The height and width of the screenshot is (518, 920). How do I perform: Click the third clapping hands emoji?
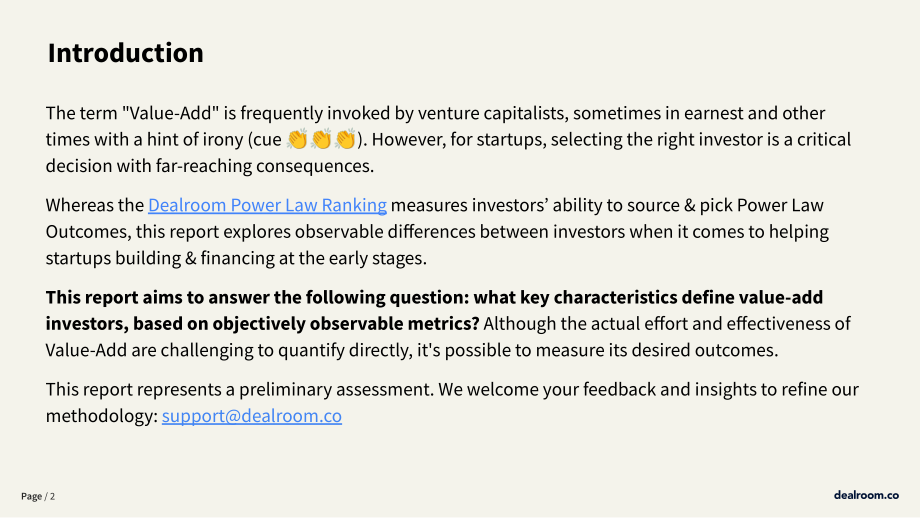346,140
